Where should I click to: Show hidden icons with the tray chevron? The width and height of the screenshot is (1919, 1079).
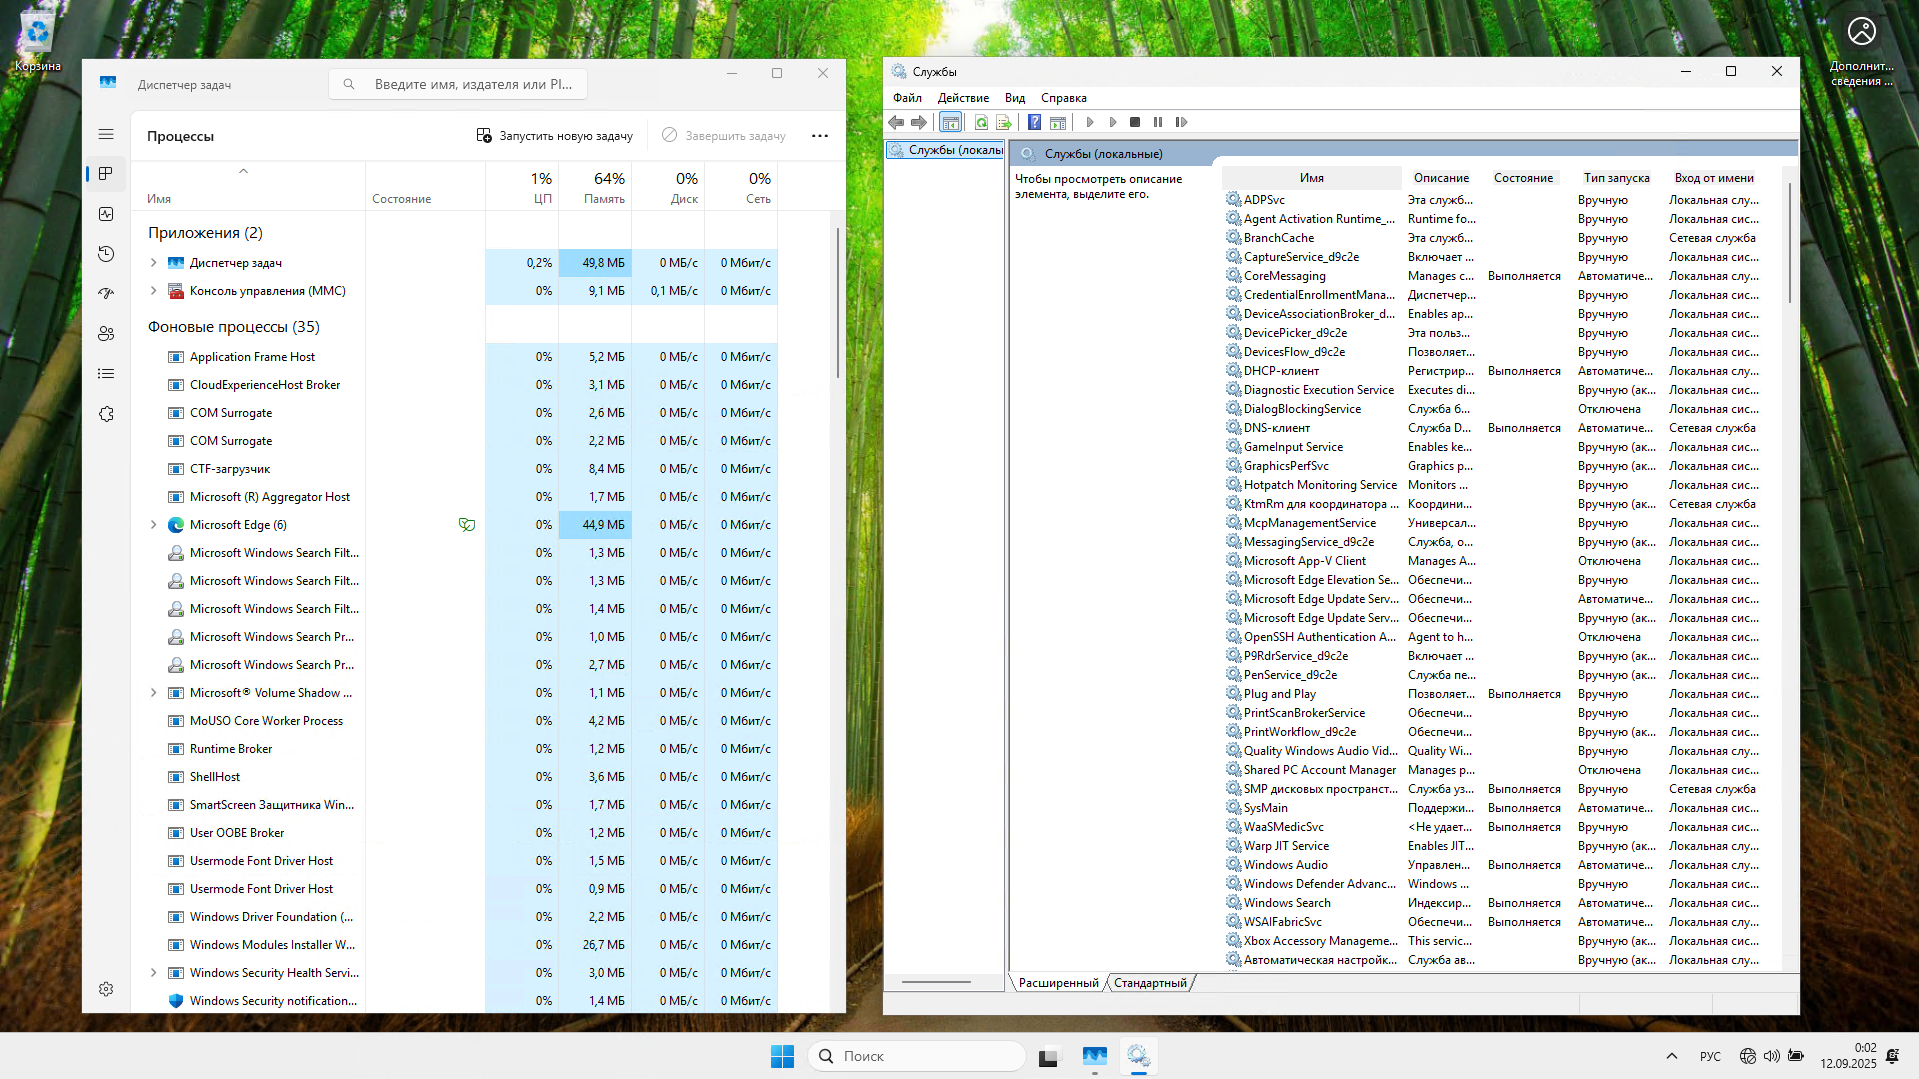pyautogui.click(x=1671, y=1056)
